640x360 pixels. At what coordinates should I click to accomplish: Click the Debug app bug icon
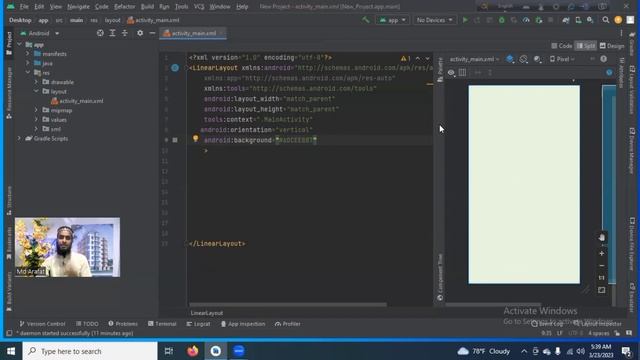(502, 20)
